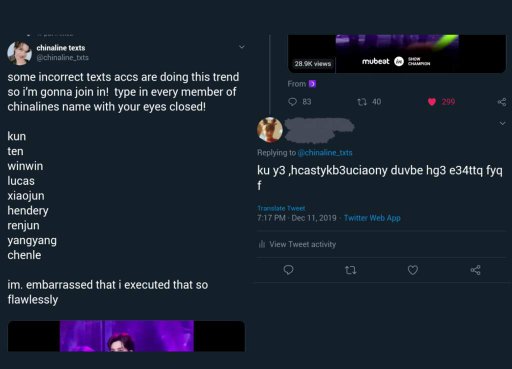Share the video tweet above the reply
This screenshot has width=512, height=369.
pyautogui.click(x=502, y=102)
